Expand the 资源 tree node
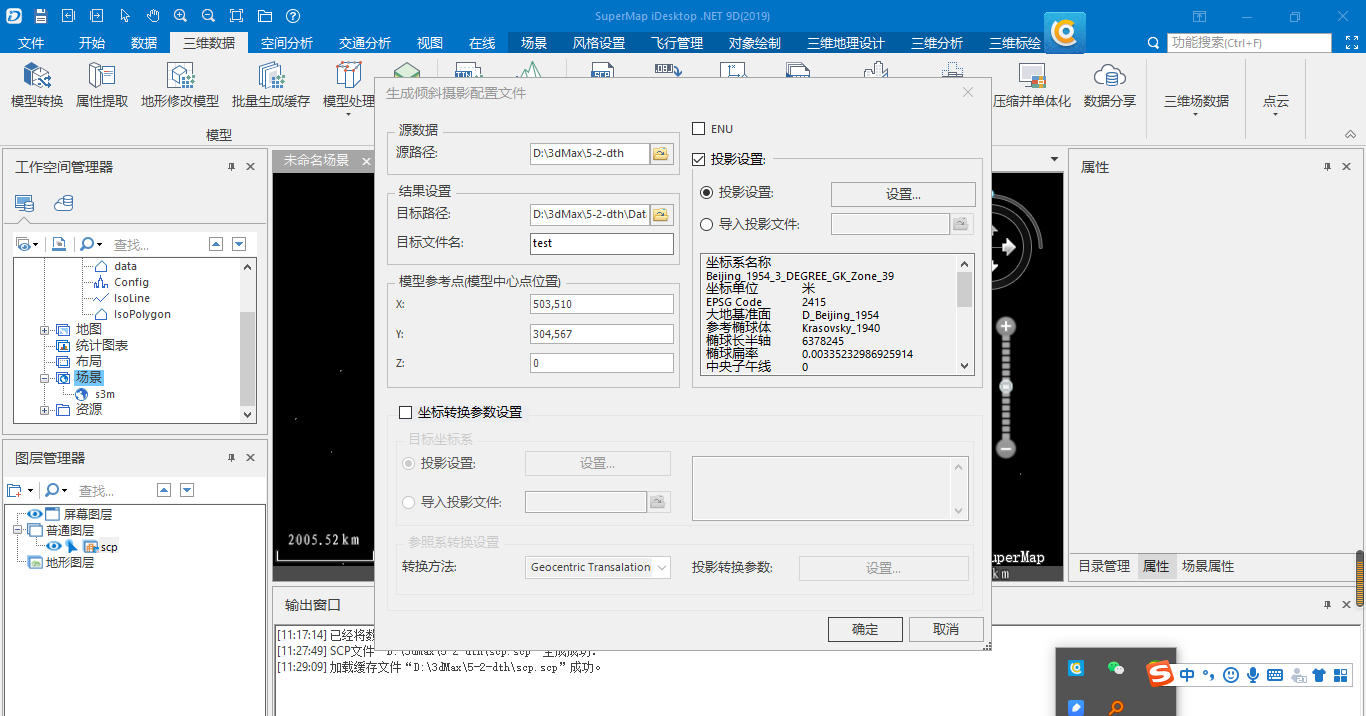Image resolution: width=1366 pixels, height=716 pixels. click(x=44, y=410)
